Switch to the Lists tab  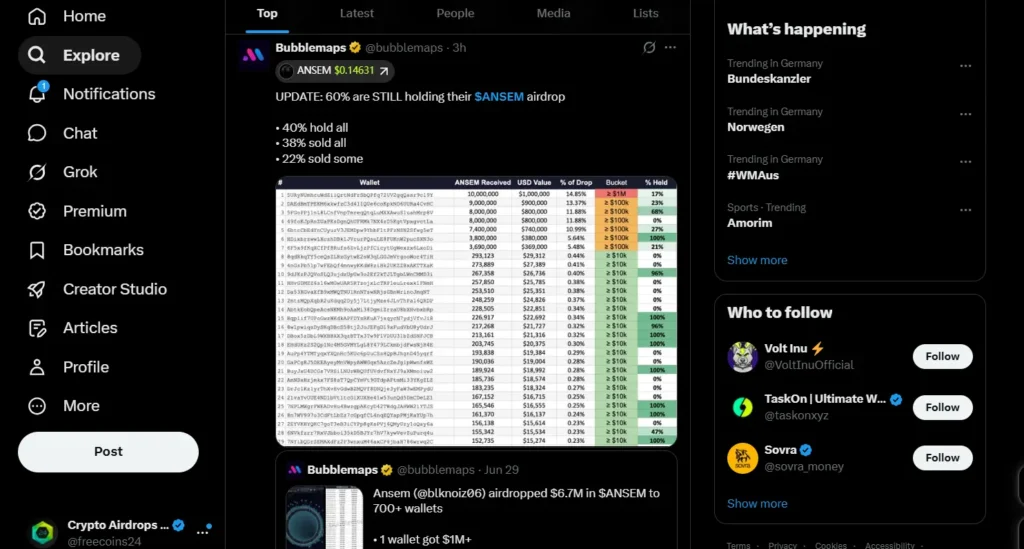tap(645, 14)
